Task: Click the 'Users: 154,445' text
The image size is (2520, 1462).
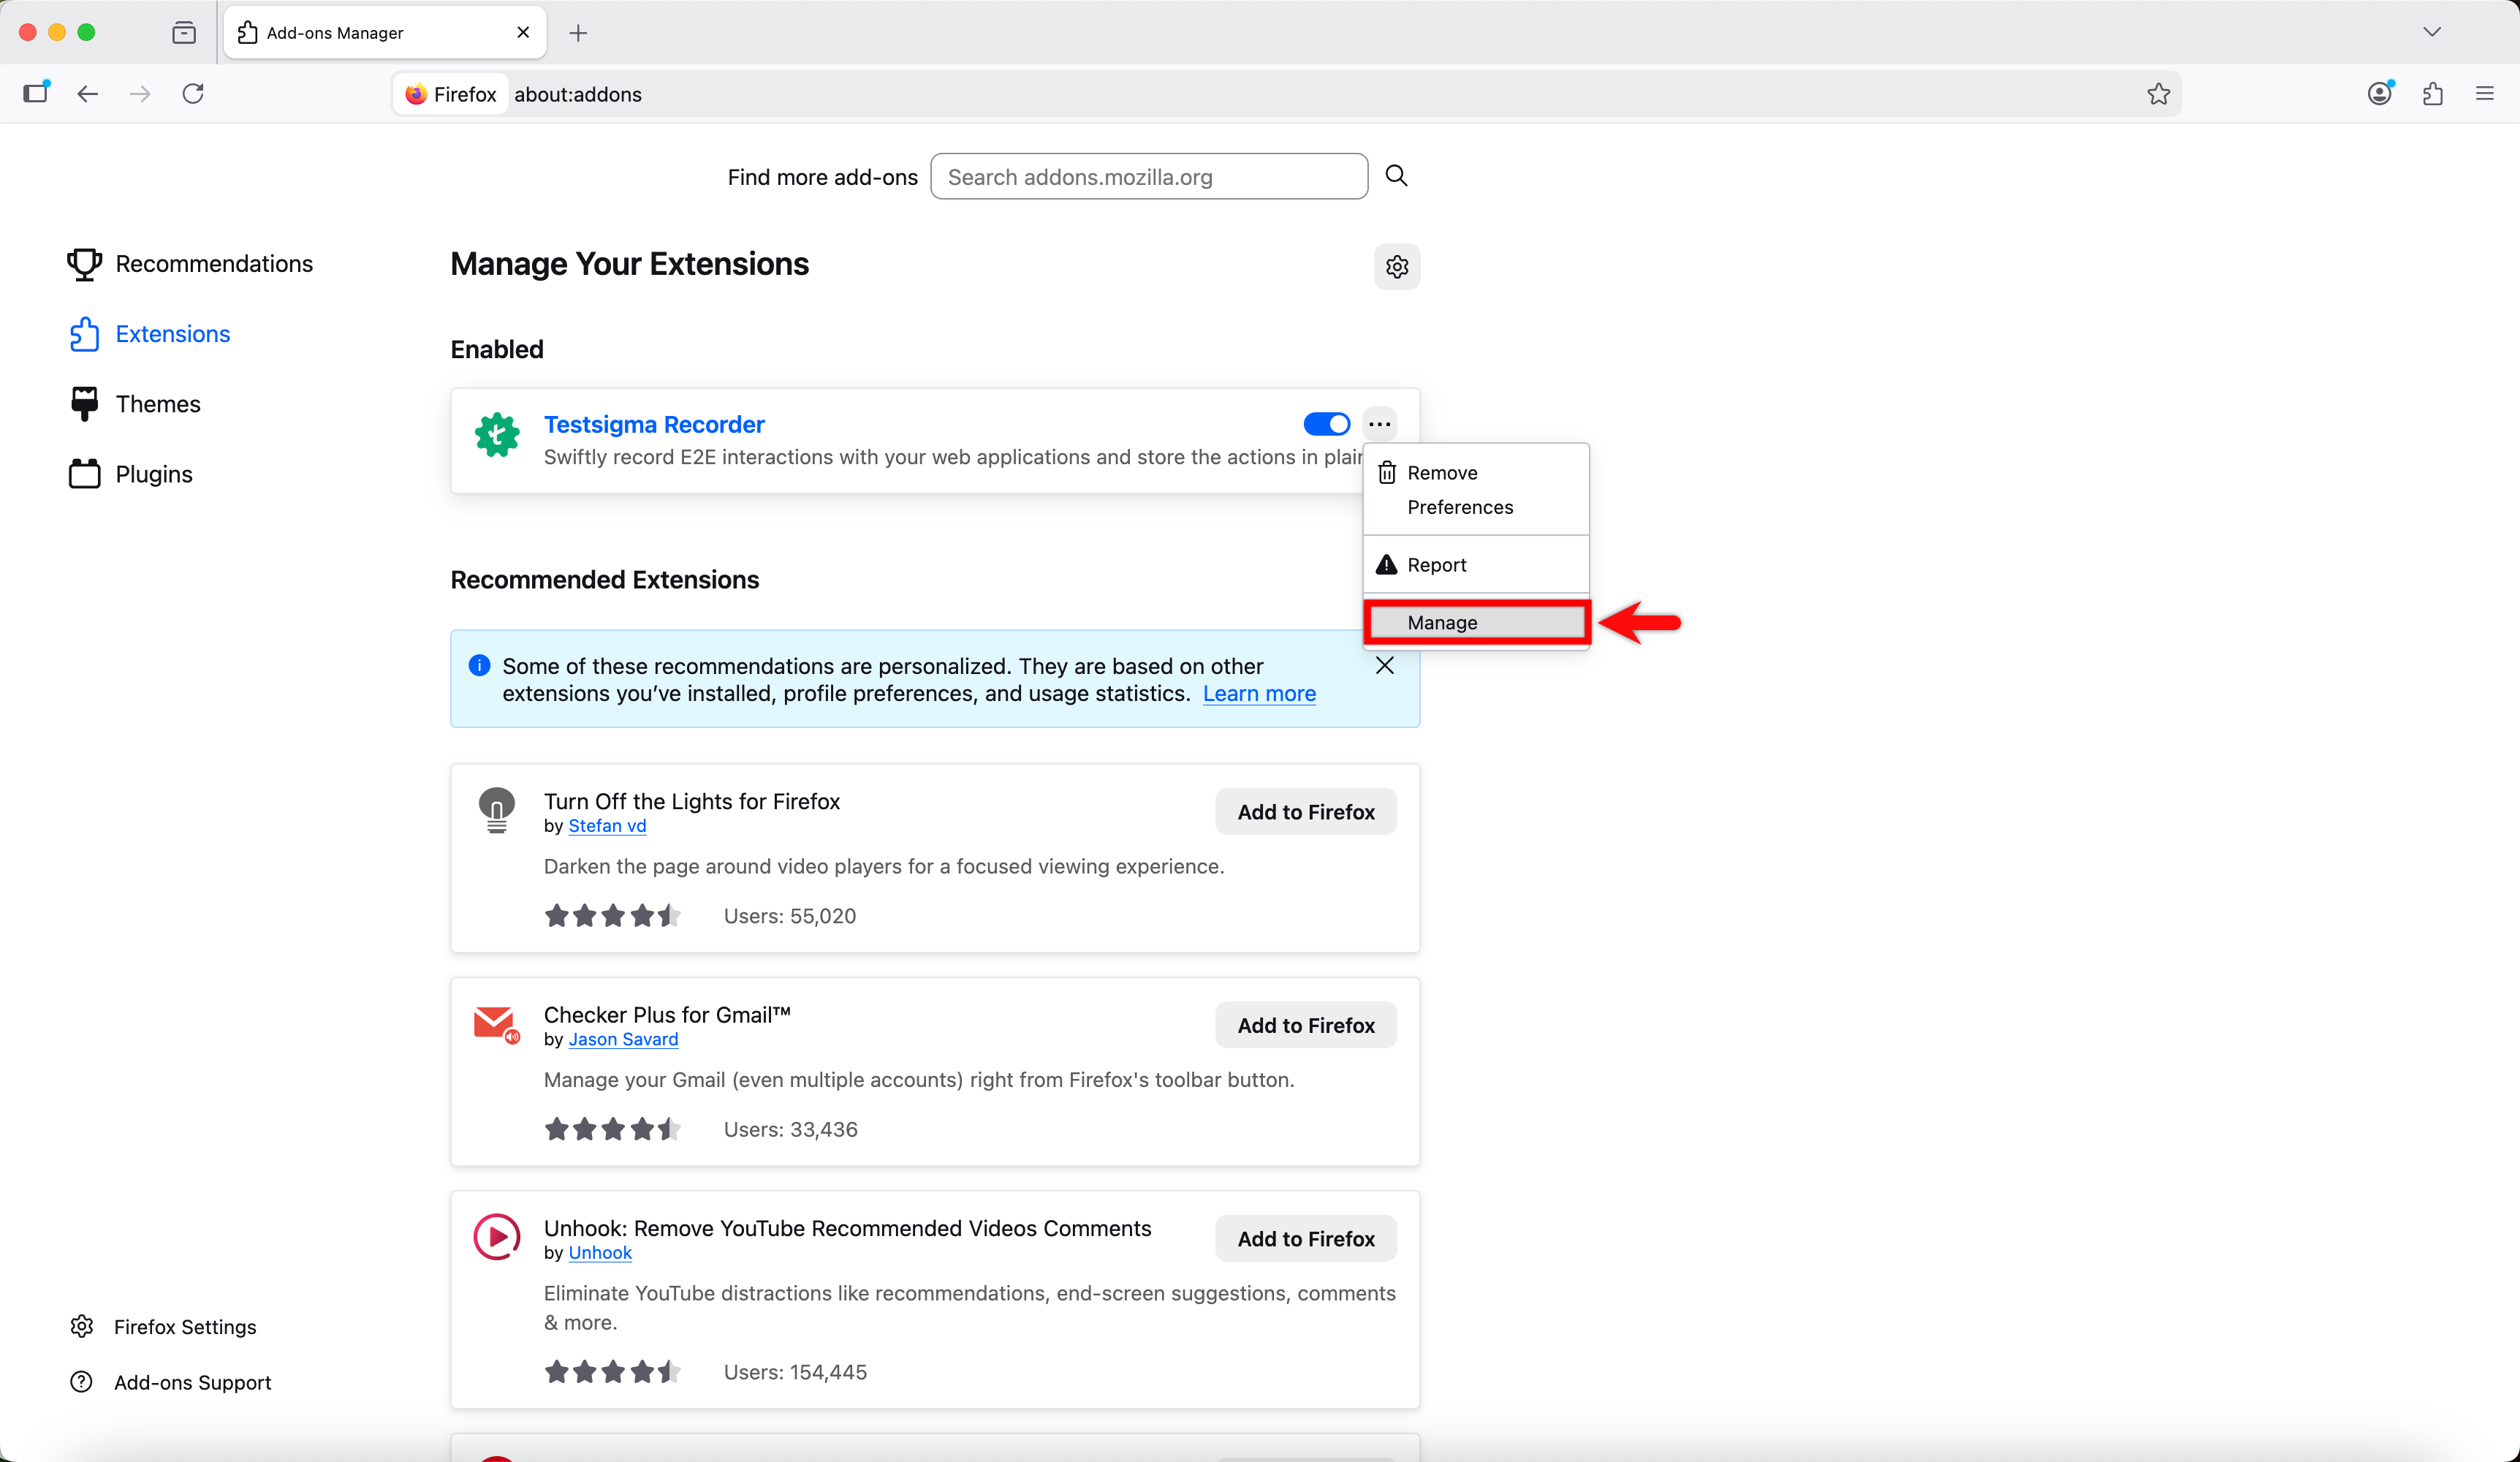Action: point(795,1372)
